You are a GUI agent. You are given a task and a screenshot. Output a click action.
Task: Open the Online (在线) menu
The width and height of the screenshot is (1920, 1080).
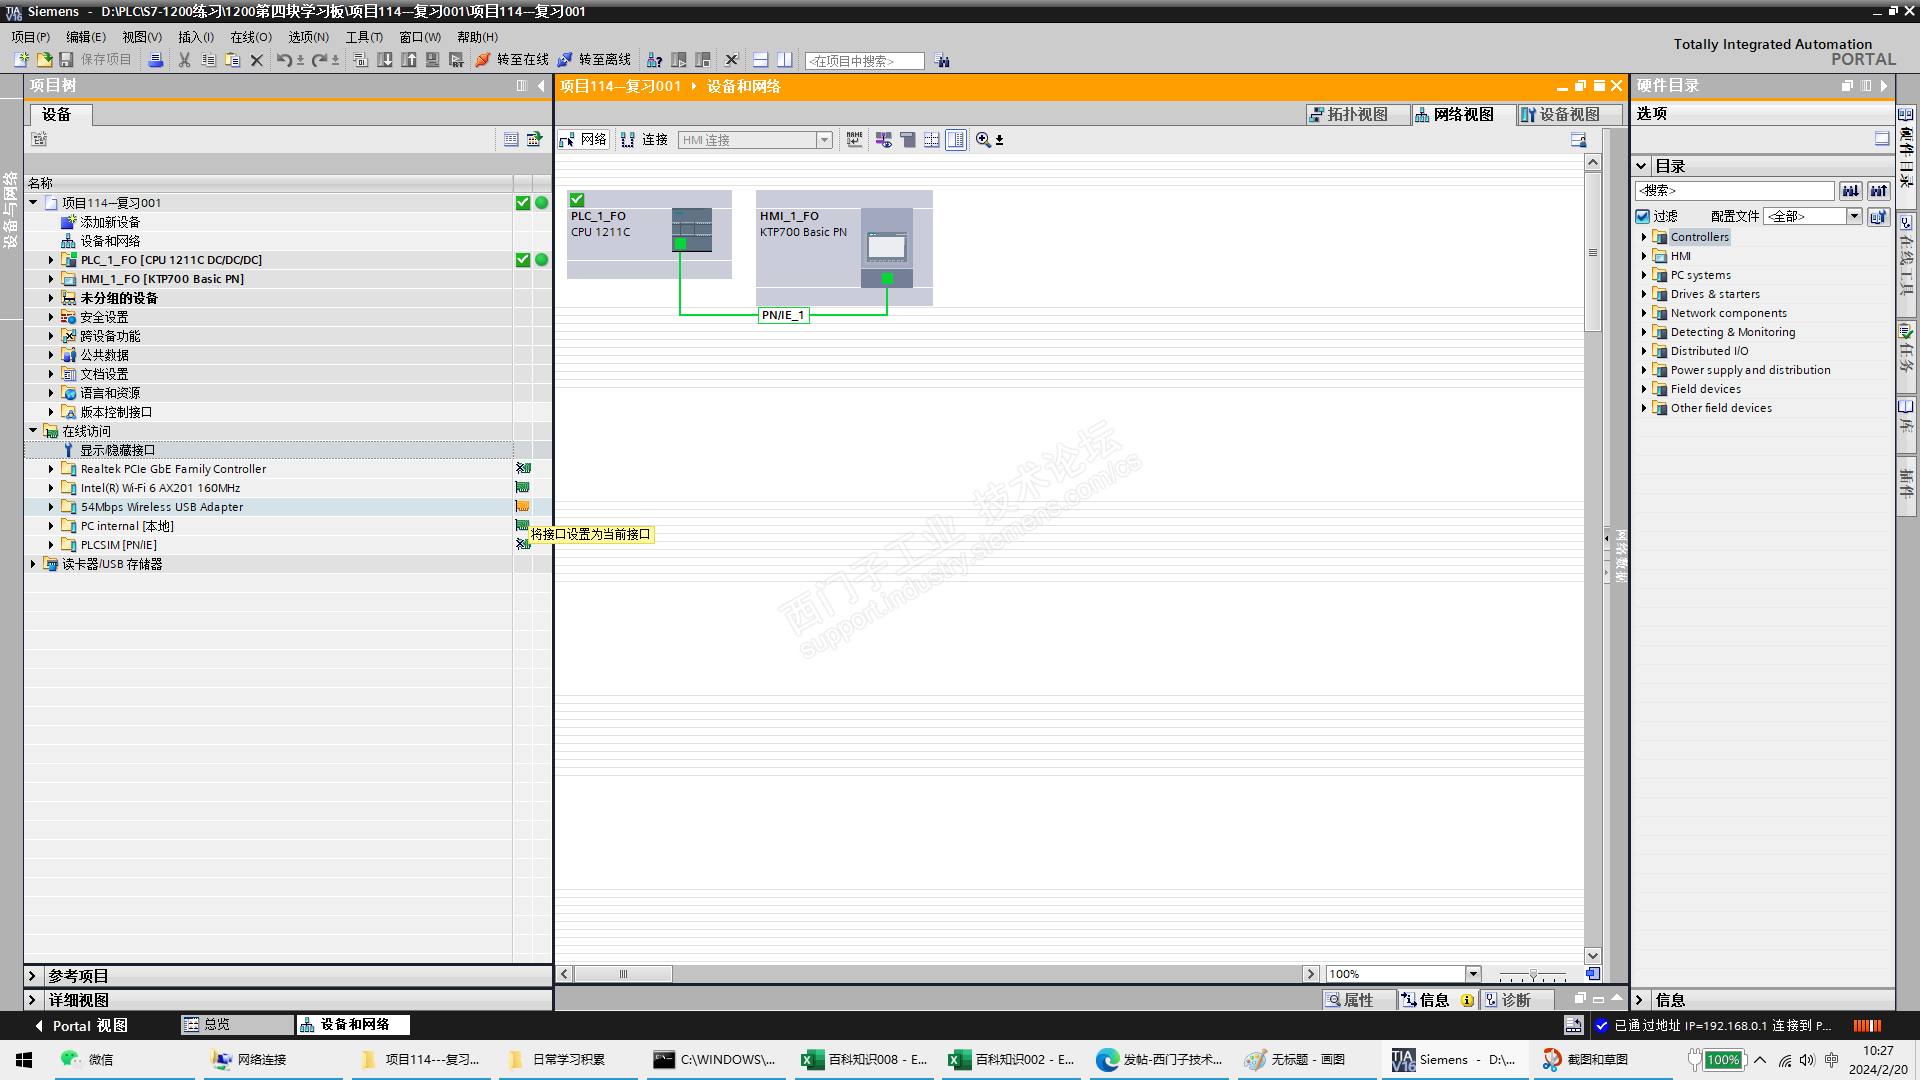click(x=250, y=37)
